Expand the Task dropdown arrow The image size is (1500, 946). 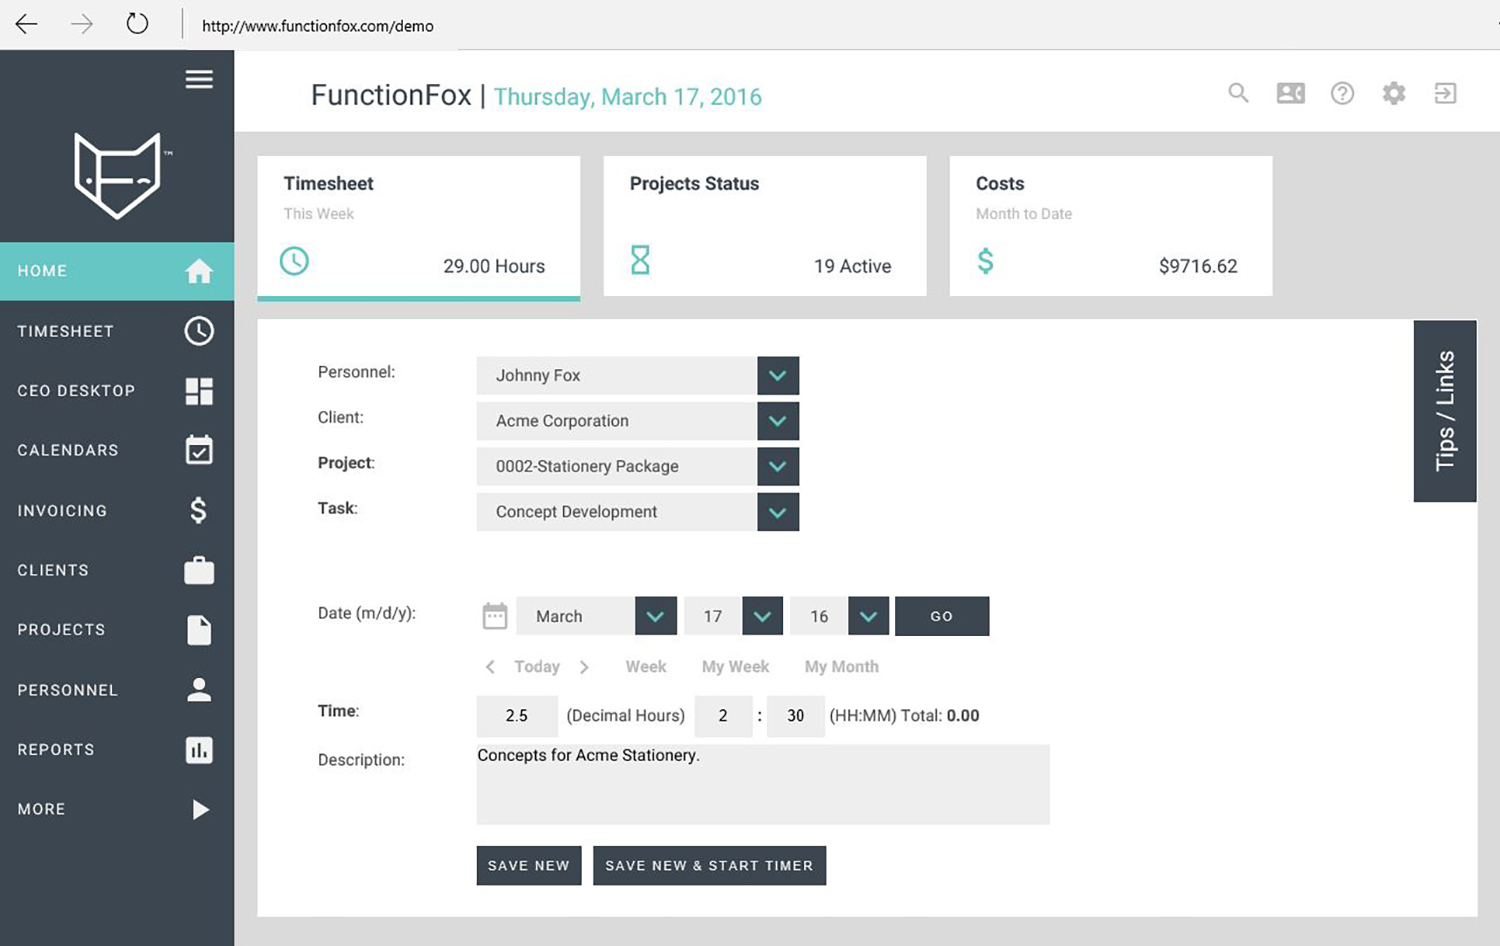(x=778, y=512)
